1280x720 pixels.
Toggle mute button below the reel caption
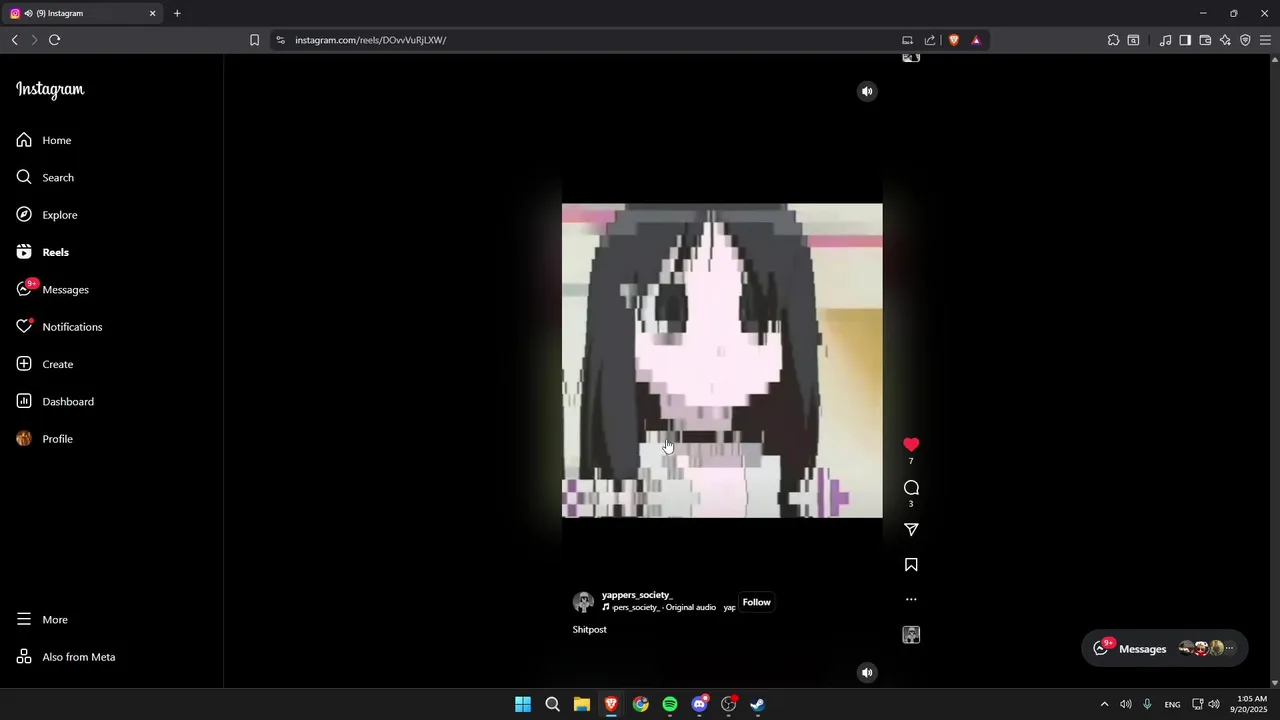tap(867, 672)
